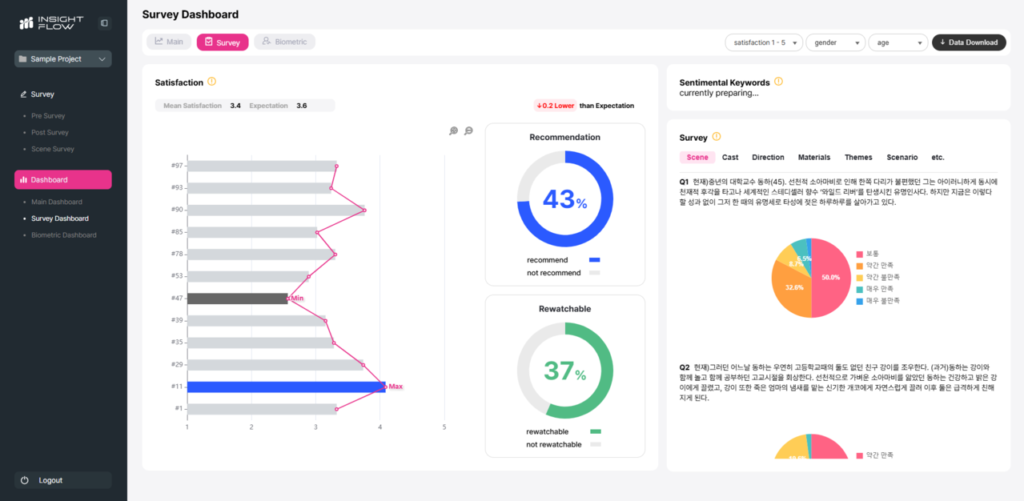Zoom in on the satisfaction chart
1024x501 pixels.
tap(453, 131)
